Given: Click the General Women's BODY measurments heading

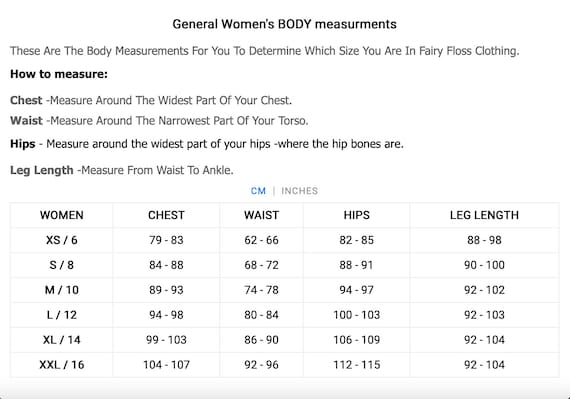Looking at the screenshot, I should point(285,24).
